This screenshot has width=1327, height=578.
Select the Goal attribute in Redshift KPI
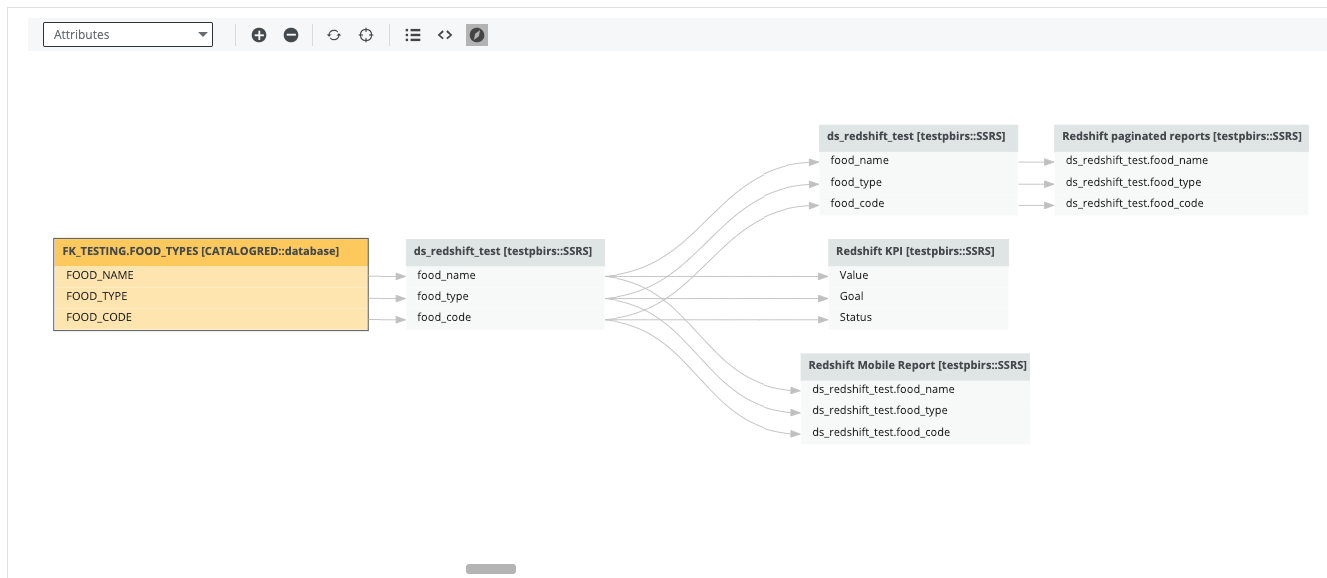click(x=852, y=296)
